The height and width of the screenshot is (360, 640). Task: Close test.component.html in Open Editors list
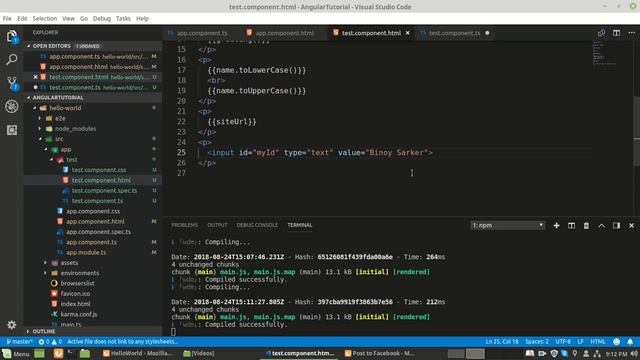36,77
